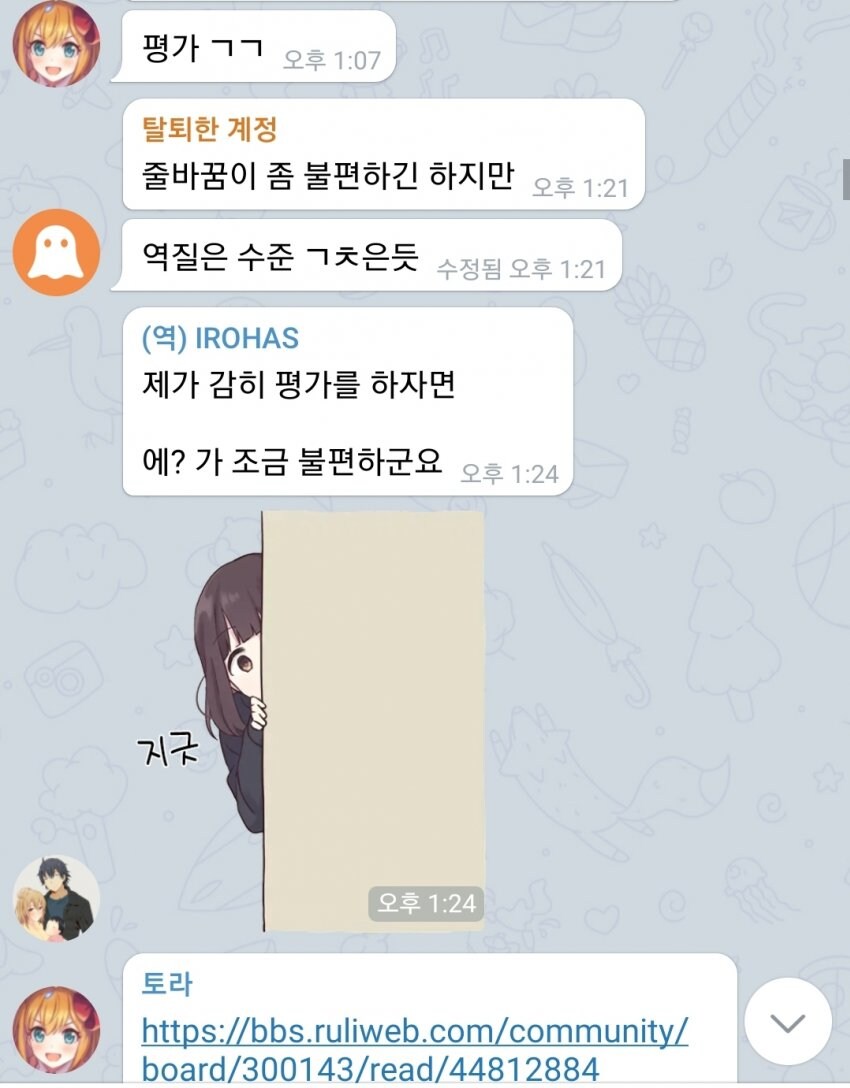Tap the 토라 sender name
The image size is (850, 1088).
click(167, 984)
